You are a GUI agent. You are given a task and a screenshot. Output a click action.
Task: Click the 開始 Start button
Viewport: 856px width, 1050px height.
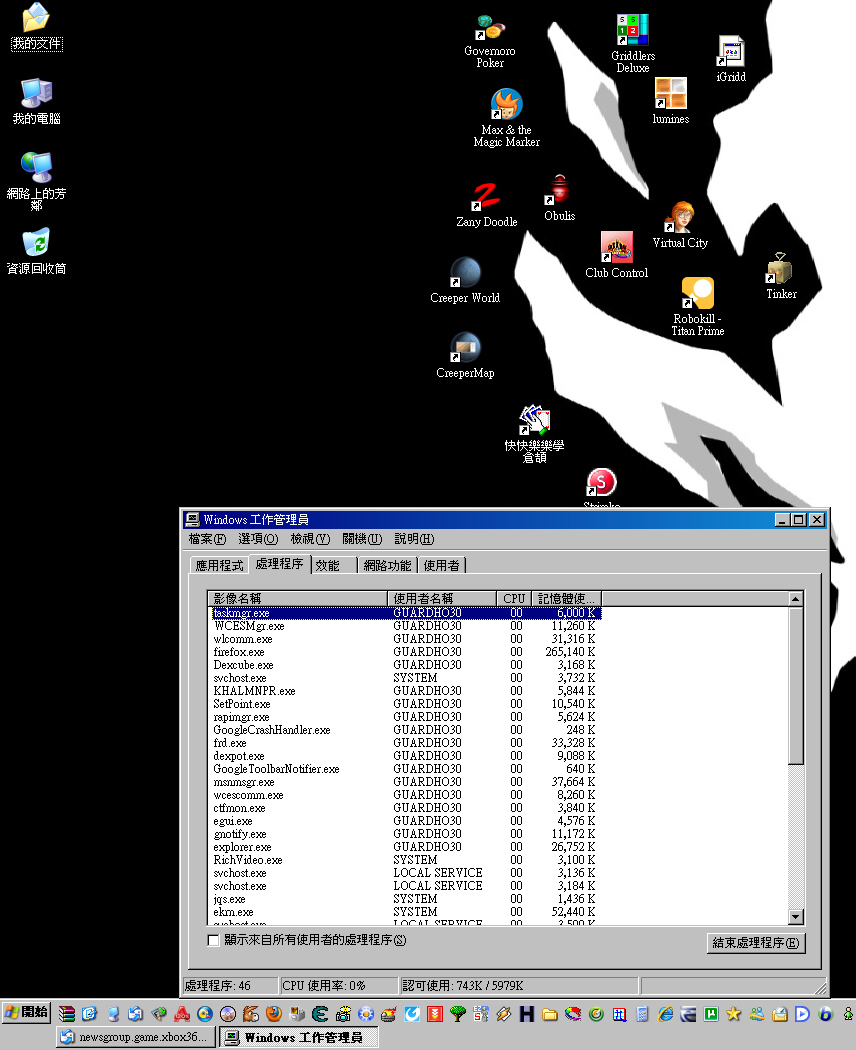point(27,1012)
